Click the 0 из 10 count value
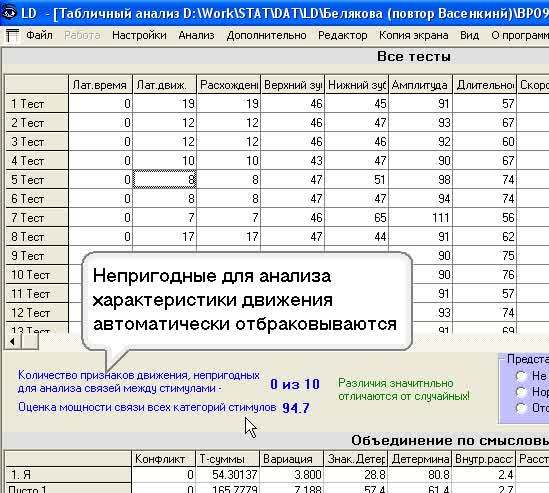The image size is (549, 493). [x=295, y=384]
